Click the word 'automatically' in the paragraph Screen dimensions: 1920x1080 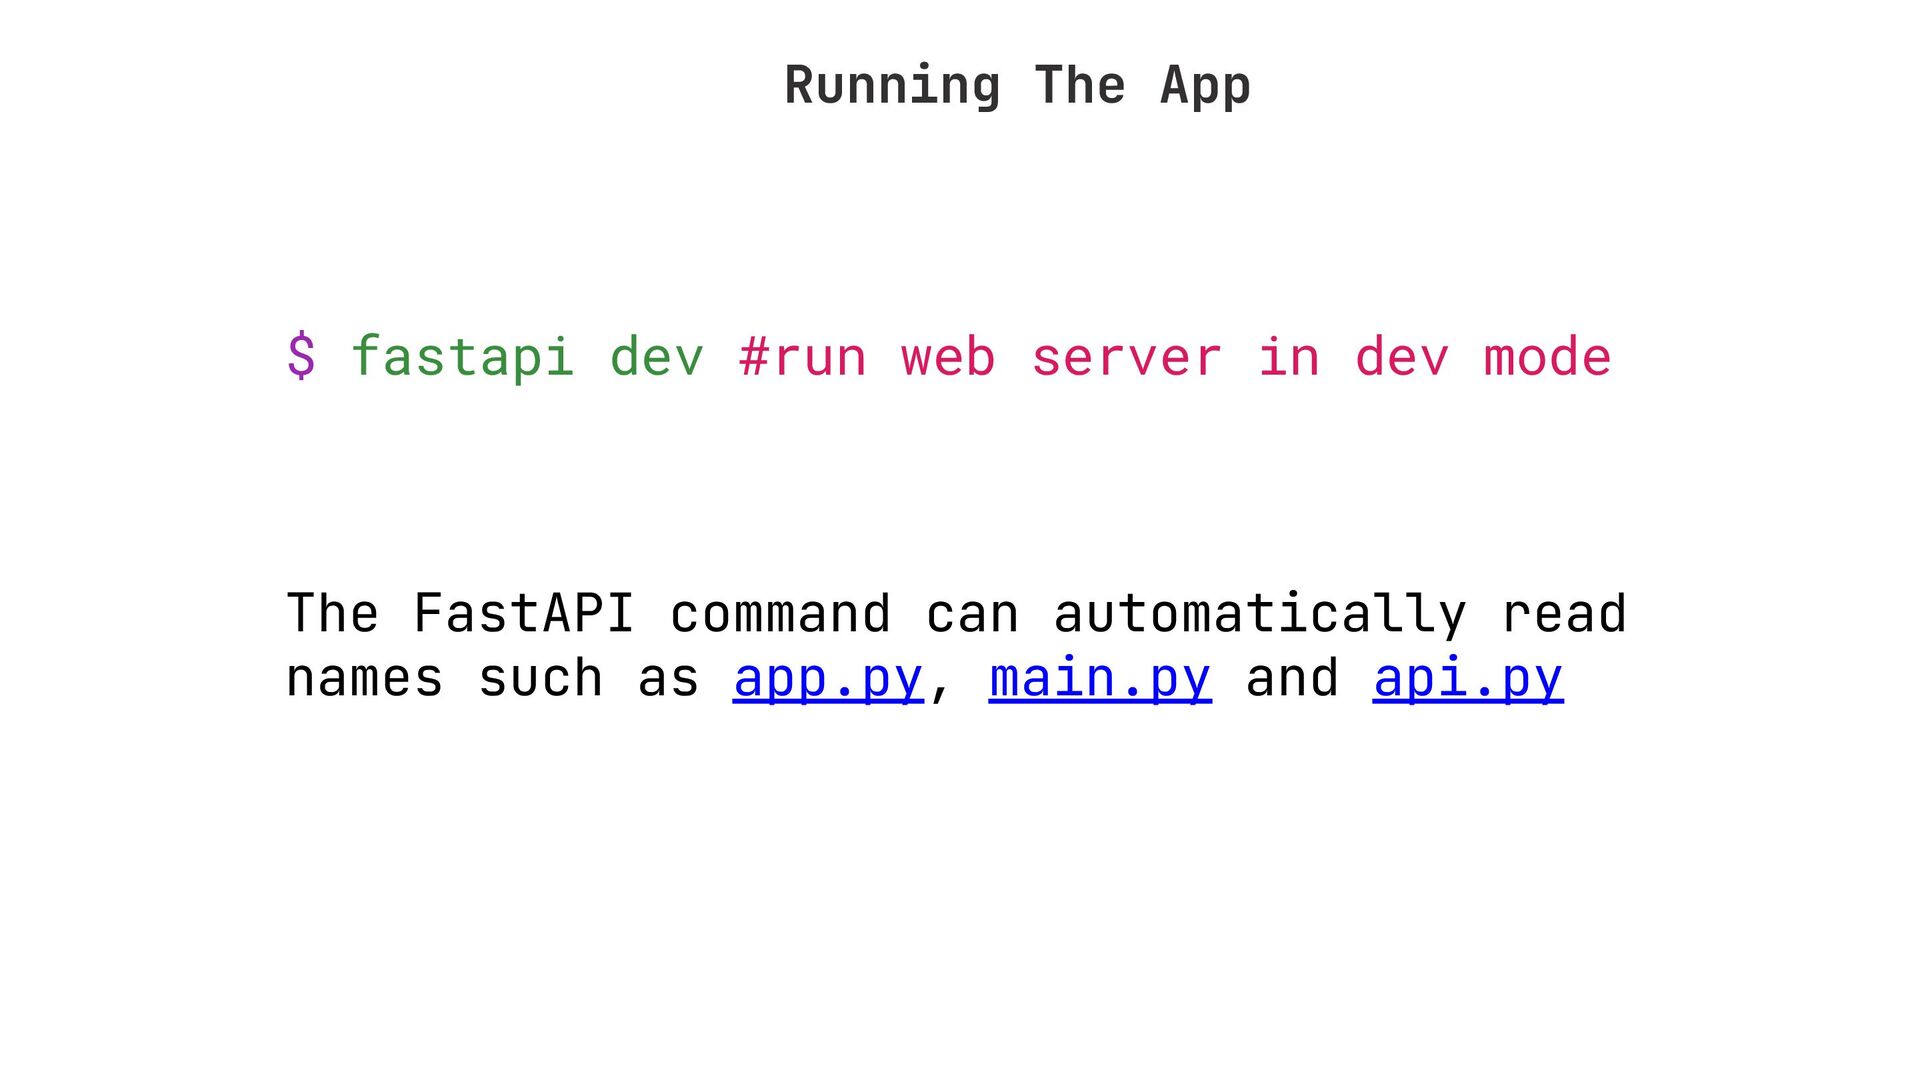1260,614
